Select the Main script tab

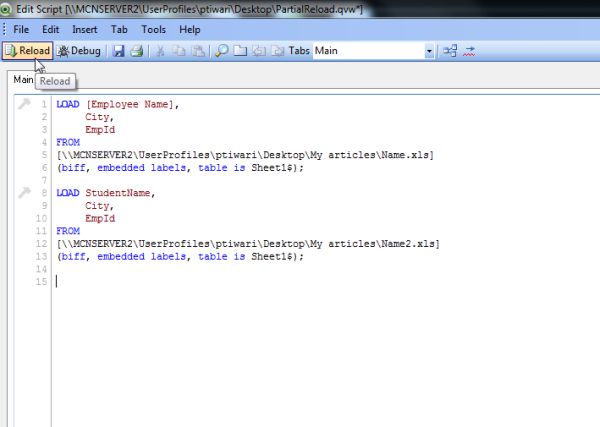coord(23,80)
